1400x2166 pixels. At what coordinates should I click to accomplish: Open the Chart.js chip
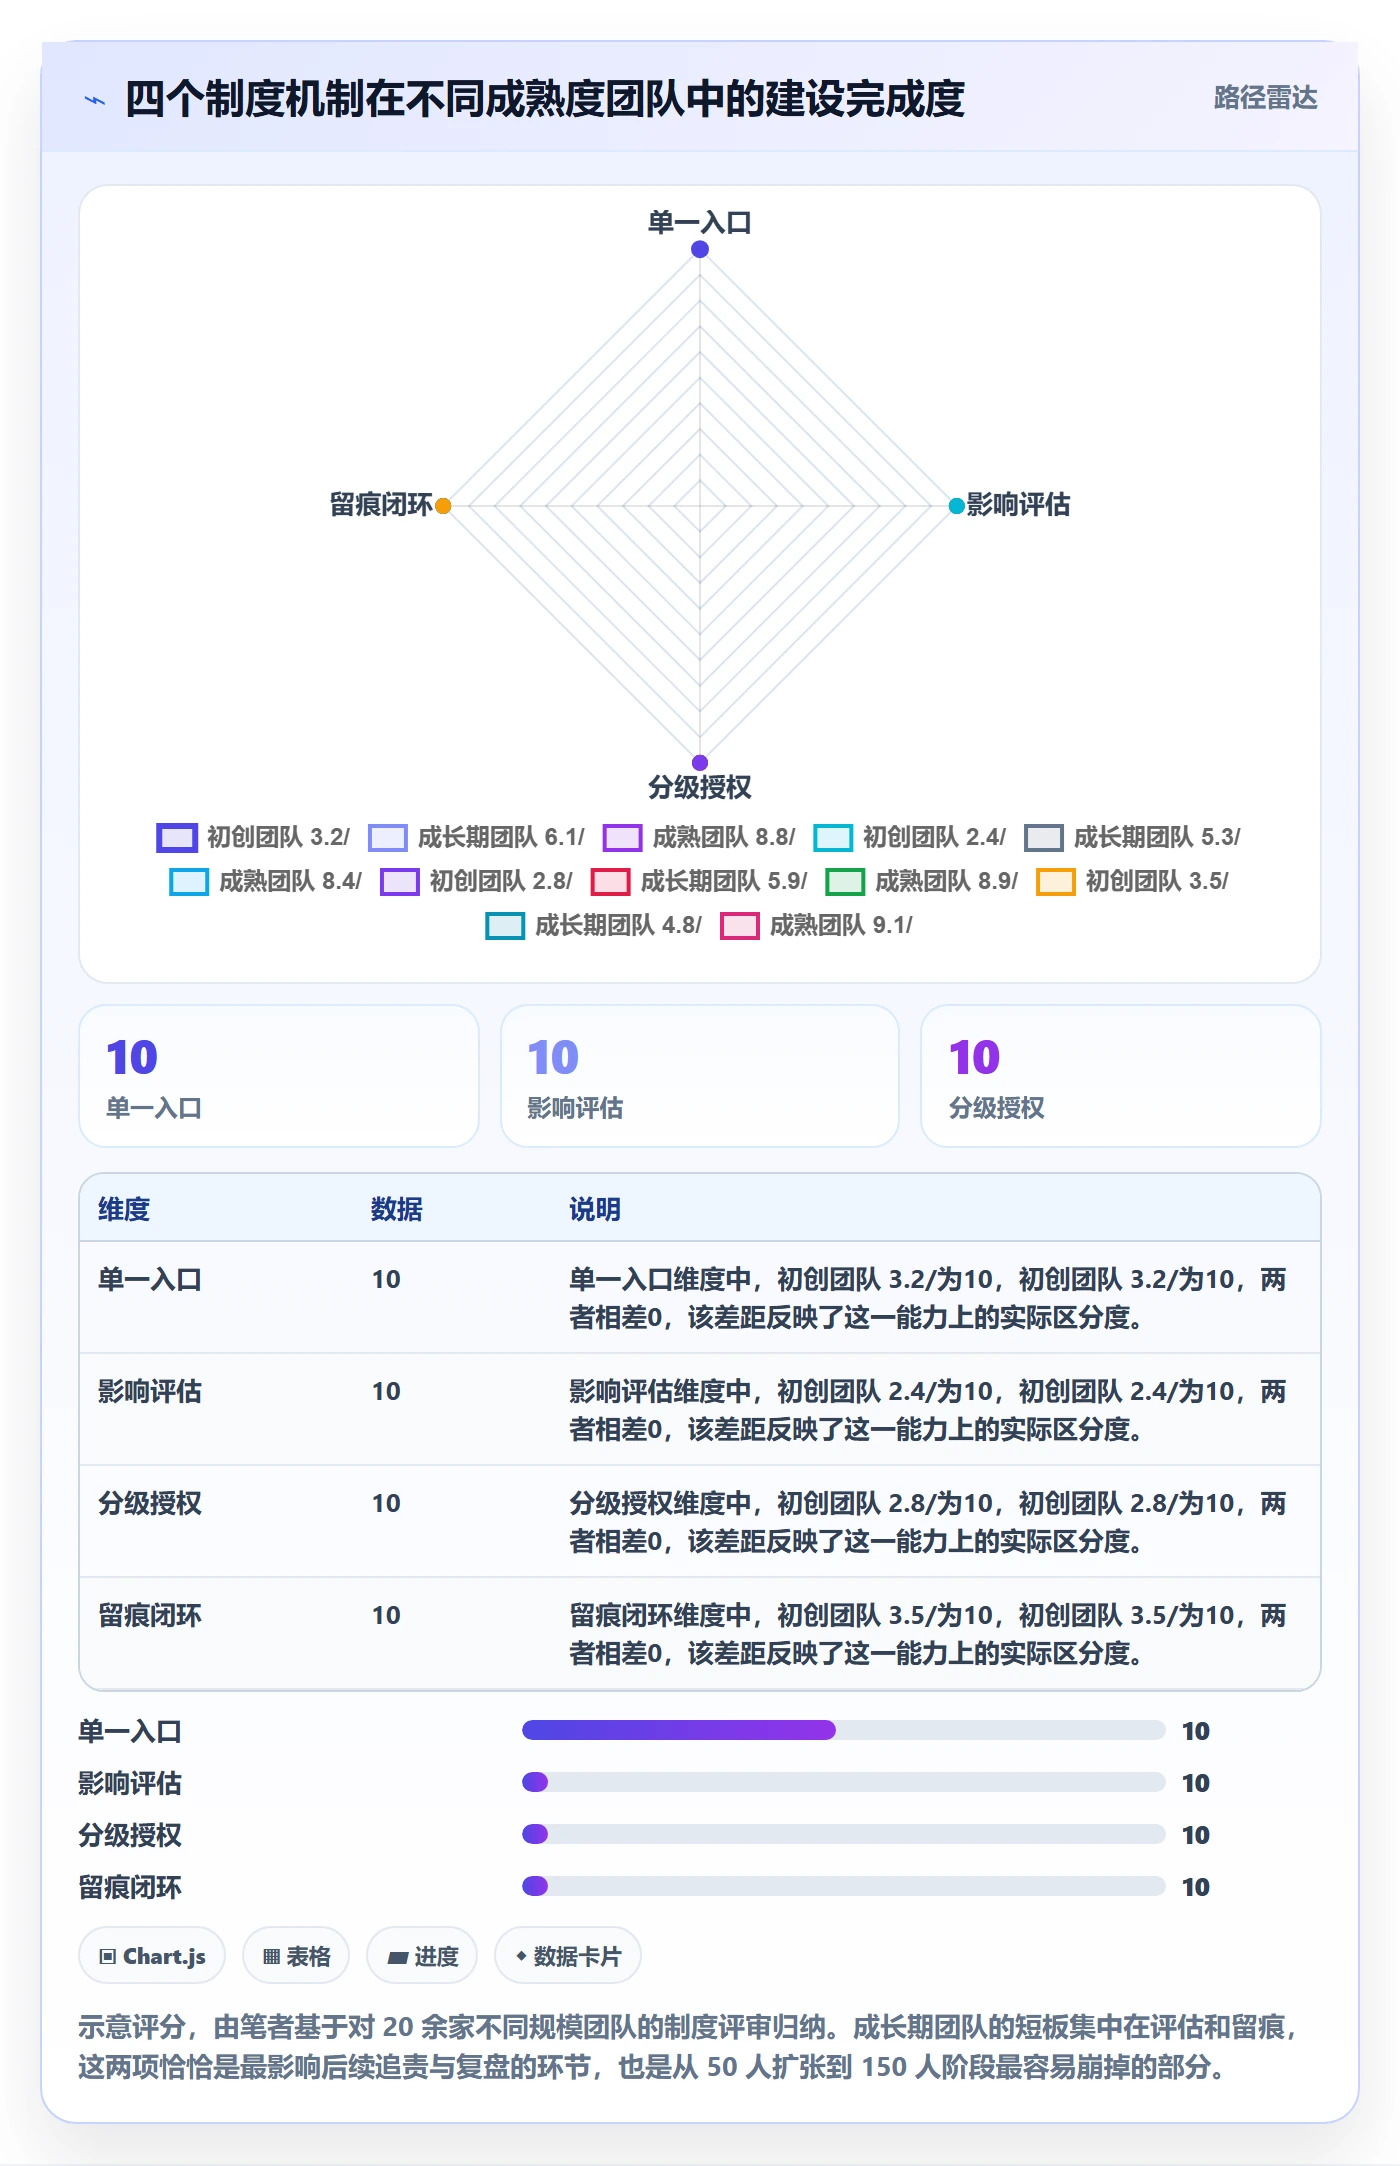tap(152, 1955)
